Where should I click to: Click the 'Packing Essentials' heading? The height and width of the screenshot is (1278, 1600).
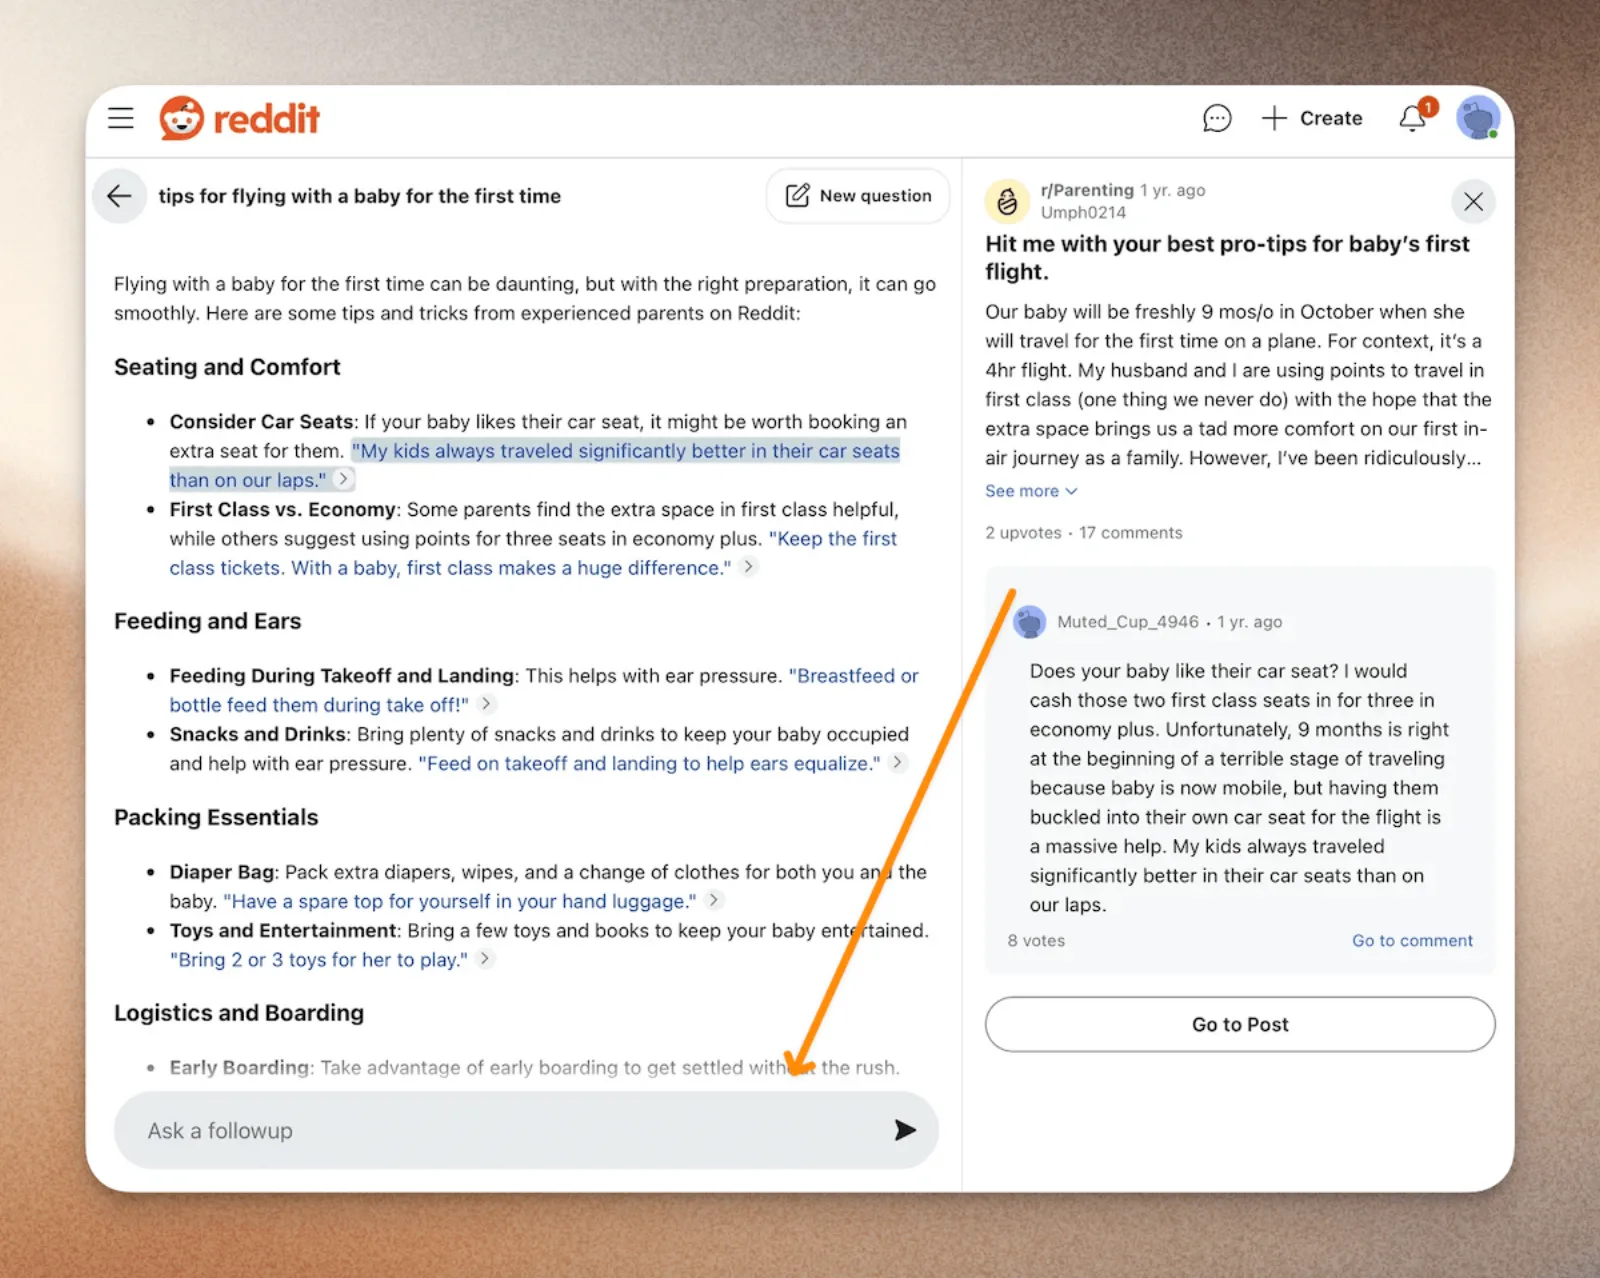216,817
